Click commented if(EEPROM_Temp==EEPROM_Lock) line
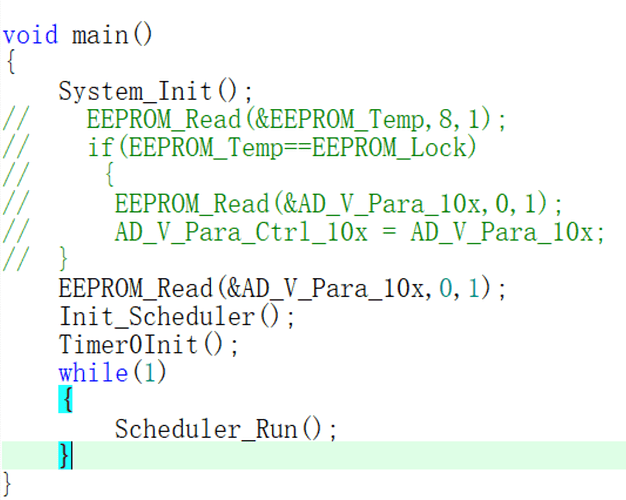This screenshot has height=500, width=626. tap(282, 147)
